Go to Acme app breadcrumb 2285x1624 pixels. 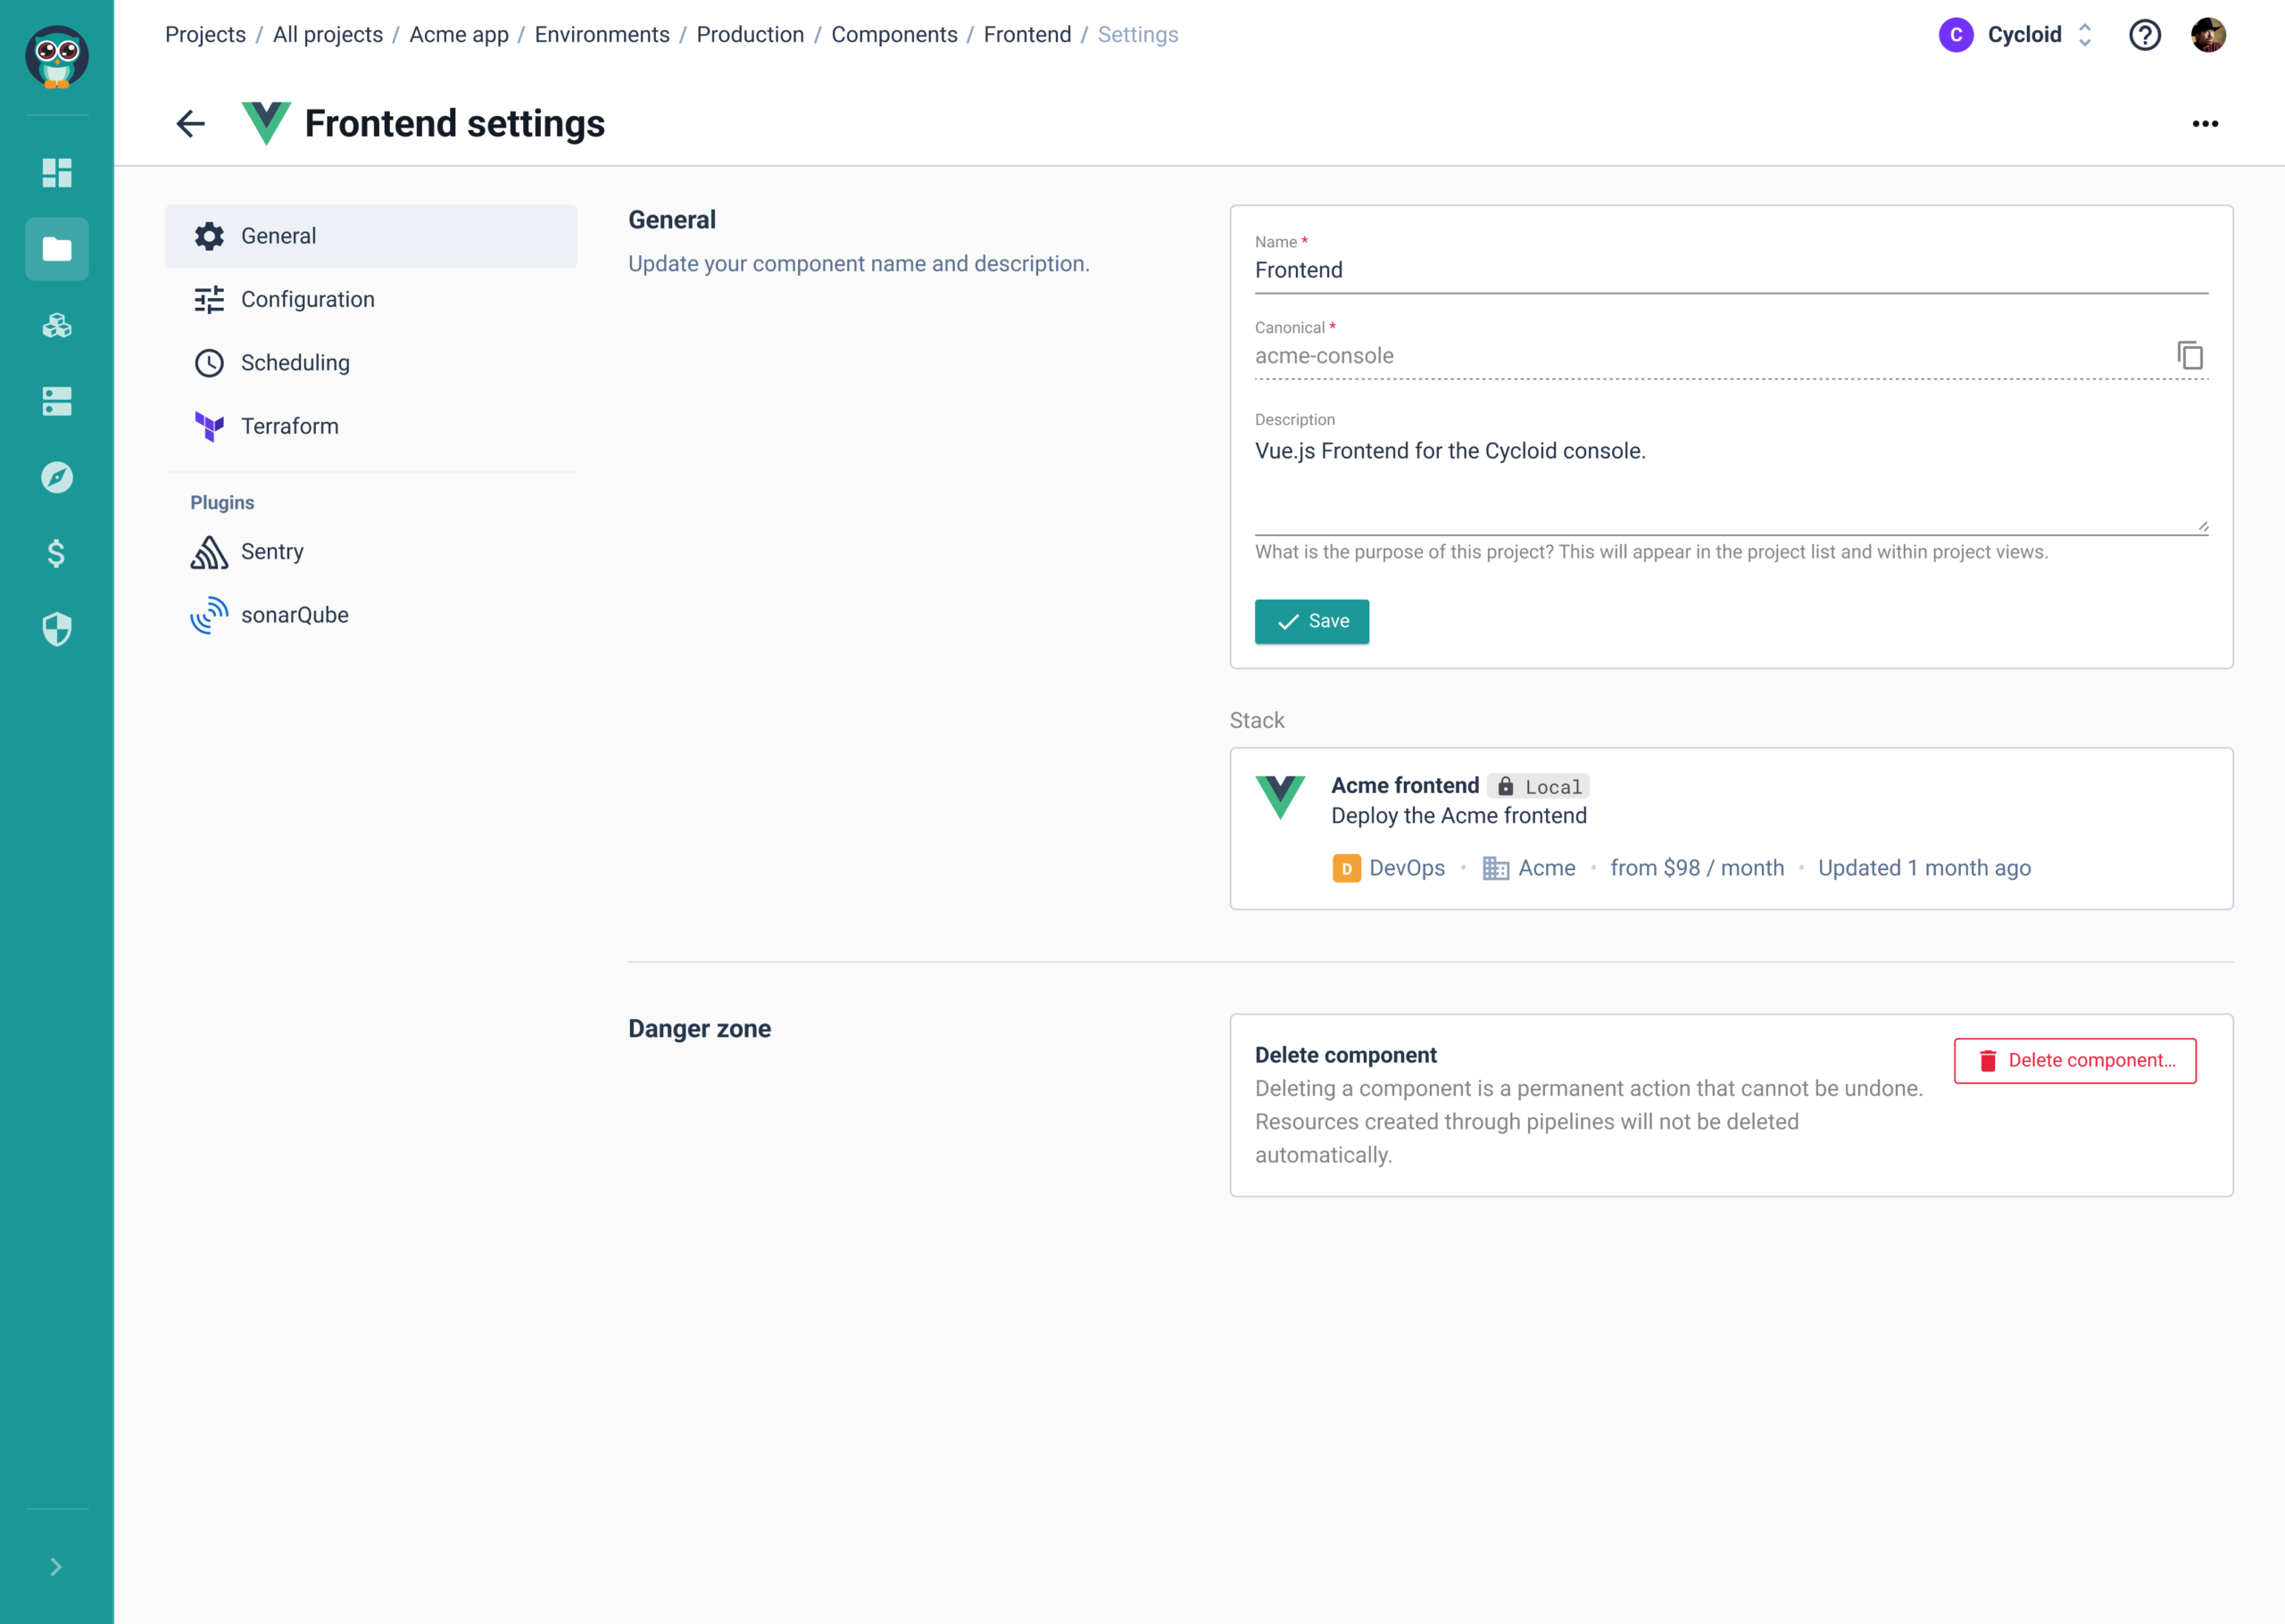pyautogui.click(x=459, y=35)
